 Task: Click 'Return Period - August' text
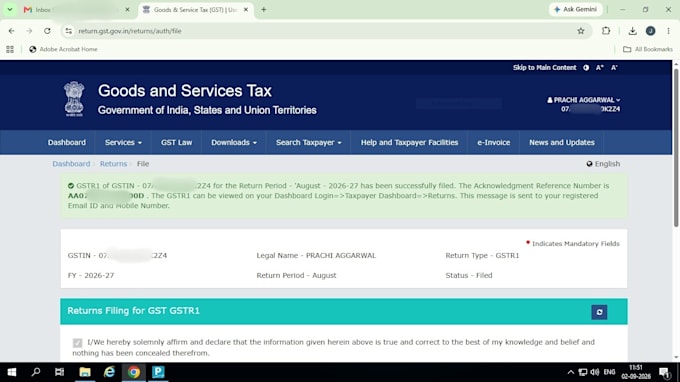click(296, 275)
